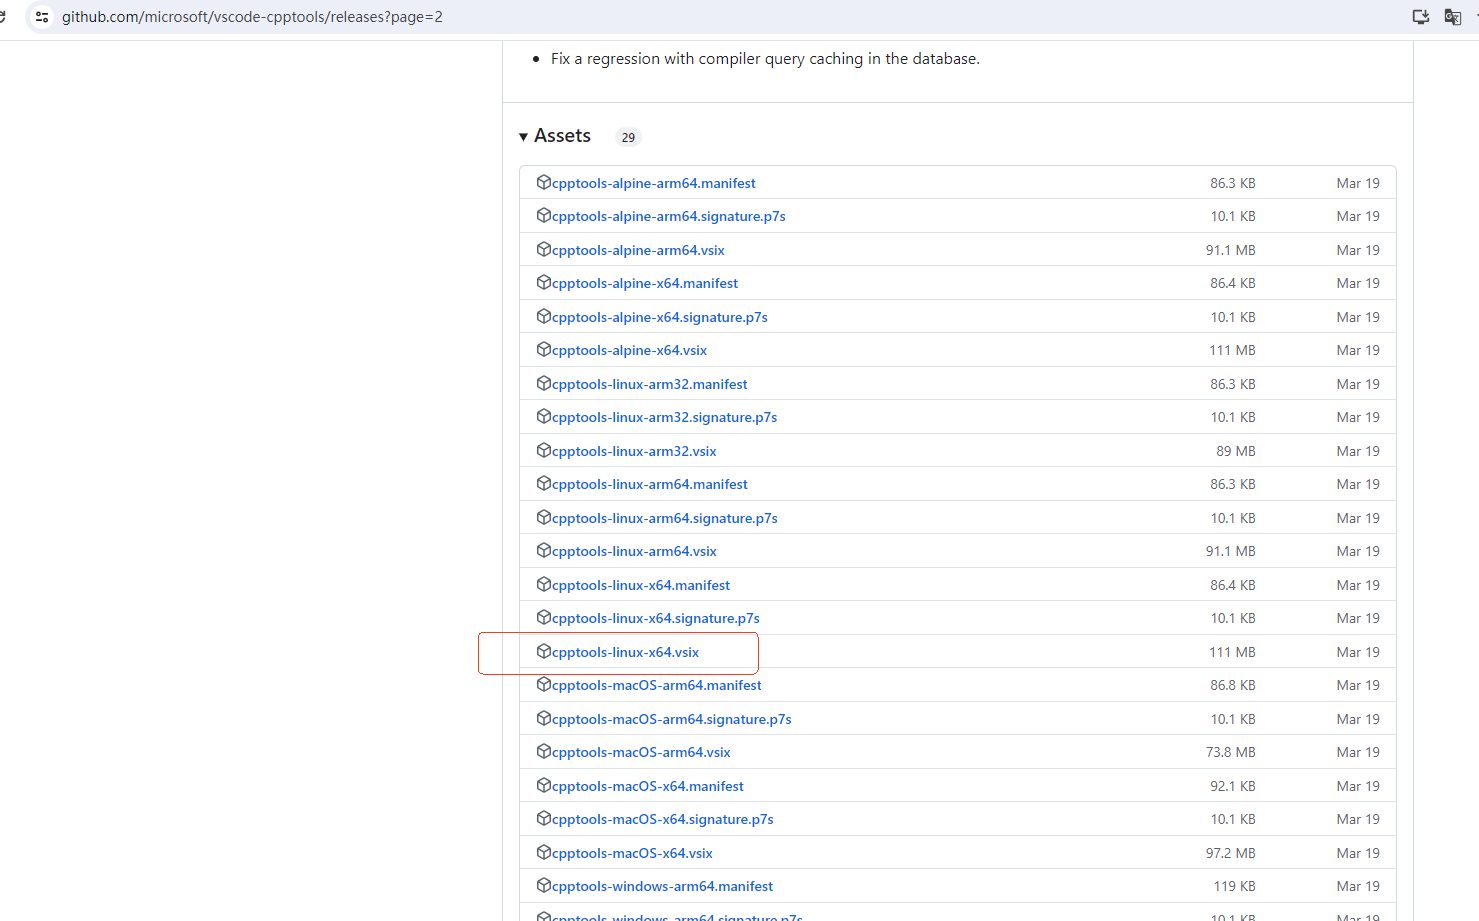
Task: Download cpptools-linux-arm32.vsix link
Action: click(634, 451)
